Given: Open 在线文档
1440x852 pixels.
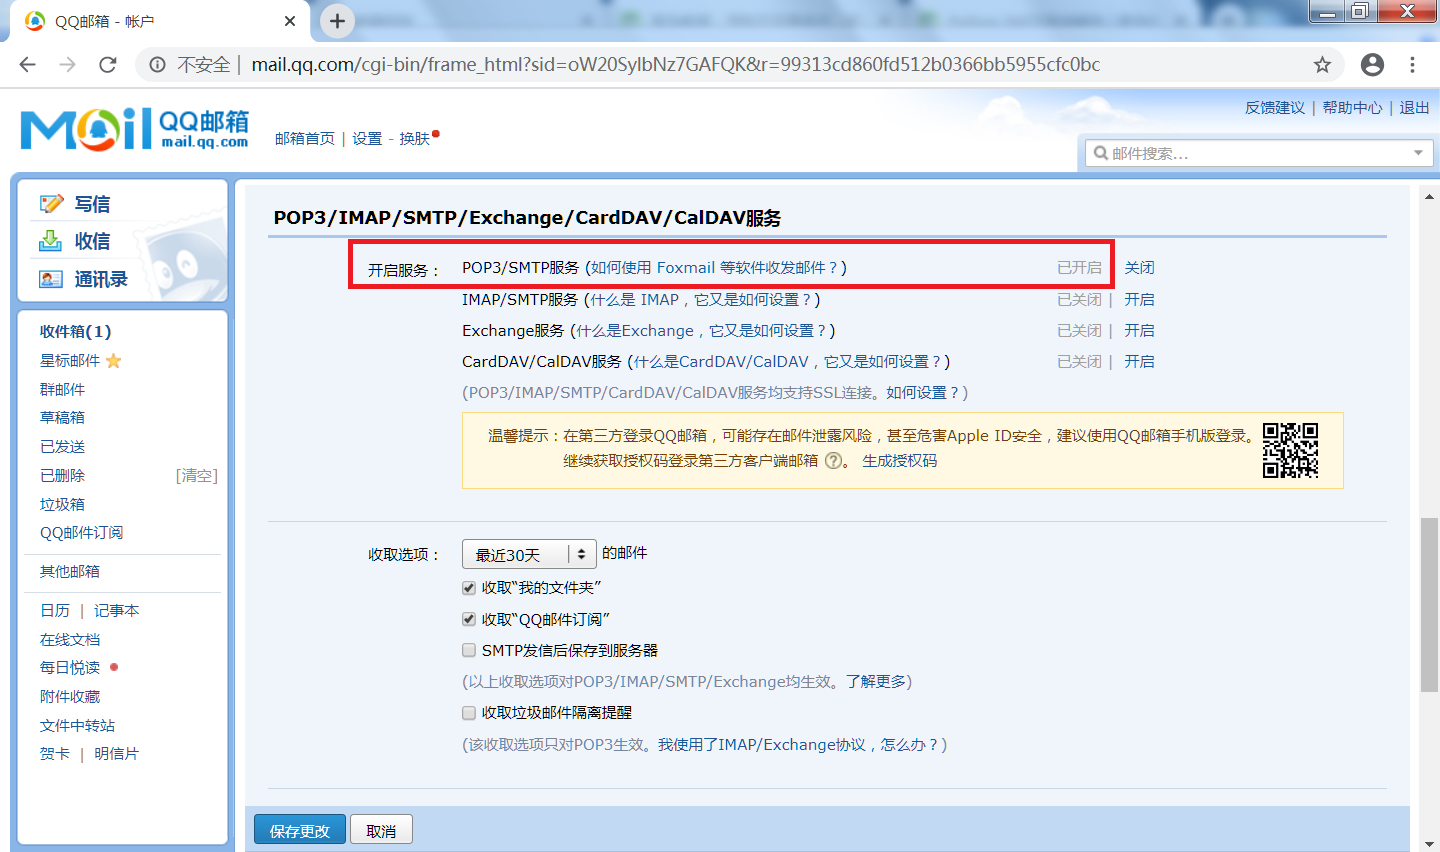Looking at the screenshot, I should click(x=70, y=639).
